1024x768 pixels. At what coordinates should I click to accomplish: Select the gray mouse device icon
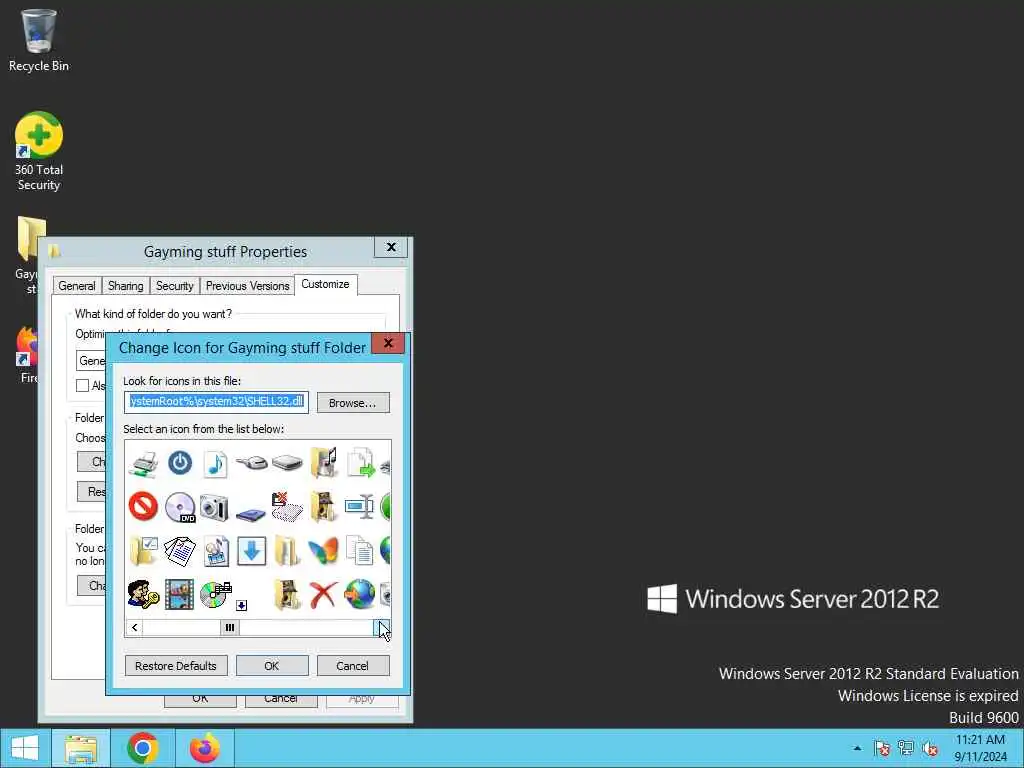pyautogui.click(x=251, y=463)
